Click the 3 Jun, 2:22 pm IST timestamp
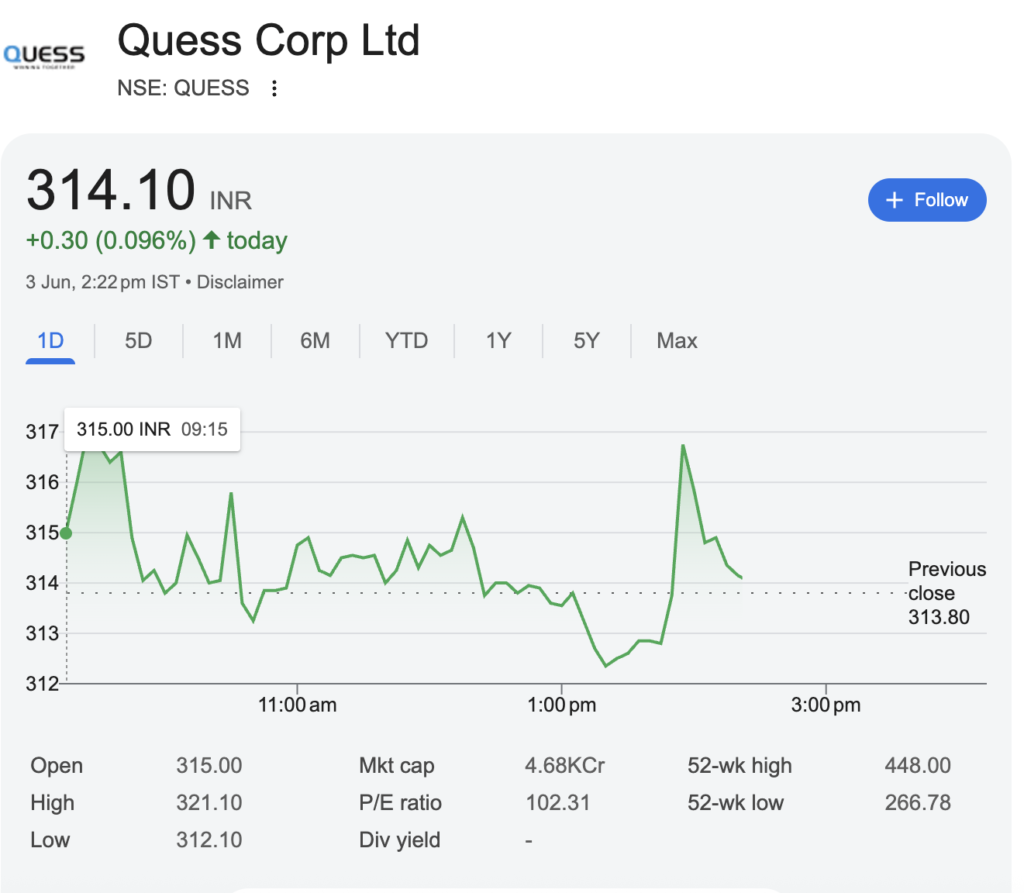The height and width of the screenshot is (893, 1024). (x=103, y=282)
